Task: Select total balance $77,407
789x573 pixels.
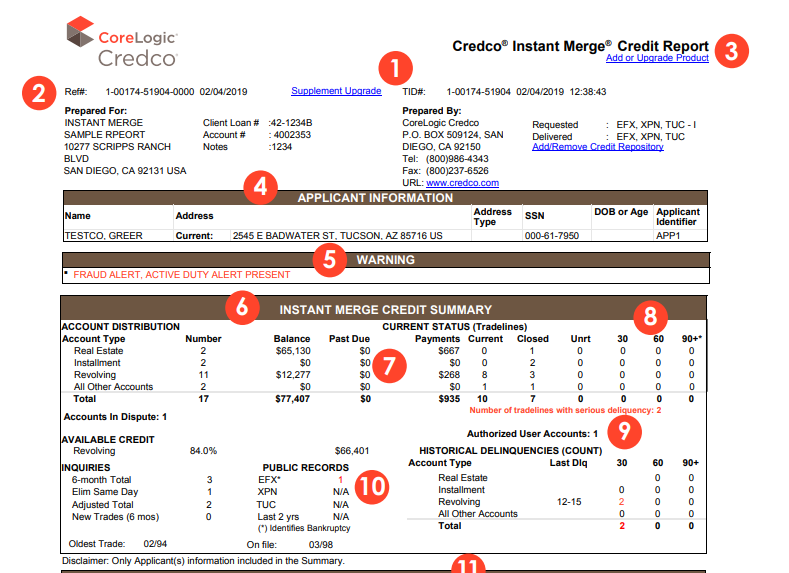Action: coord(292,399)
